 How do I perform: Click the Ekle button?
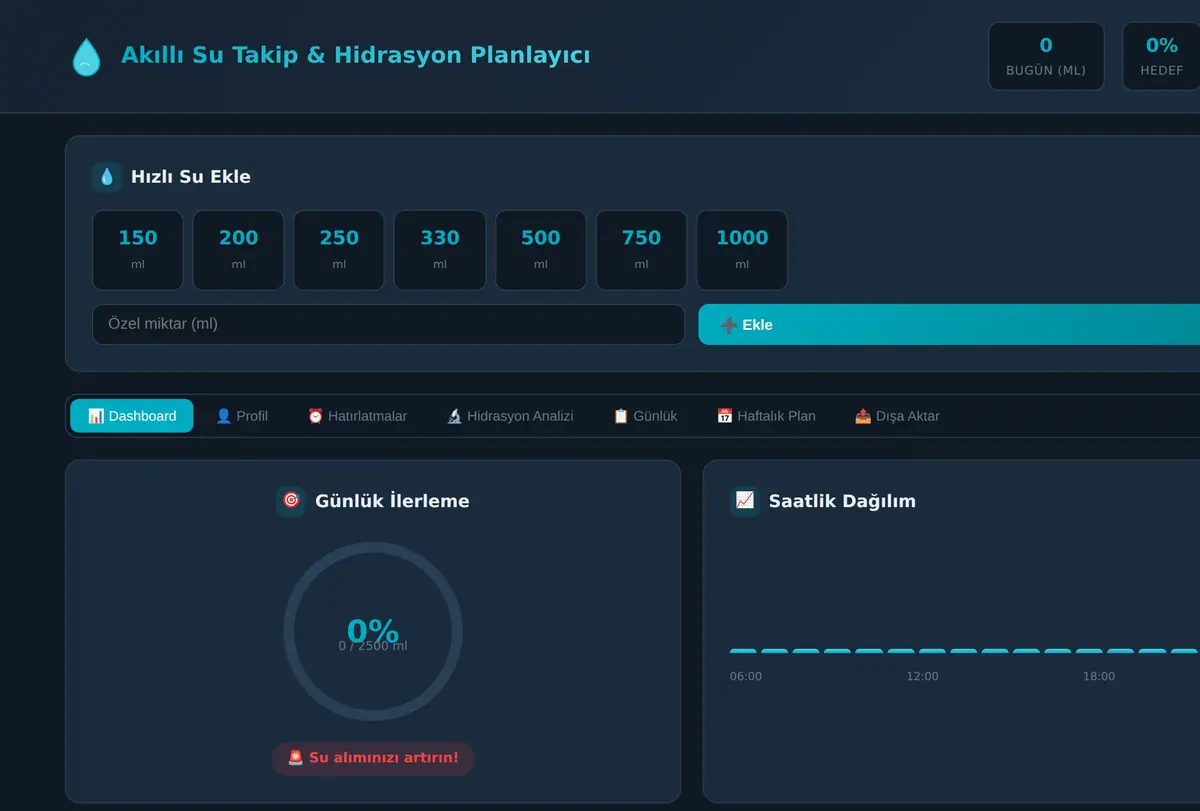(949, 325)
